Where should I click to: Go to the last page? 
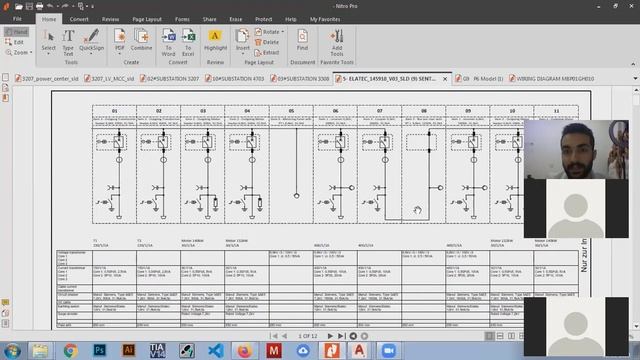click(341, 336)
